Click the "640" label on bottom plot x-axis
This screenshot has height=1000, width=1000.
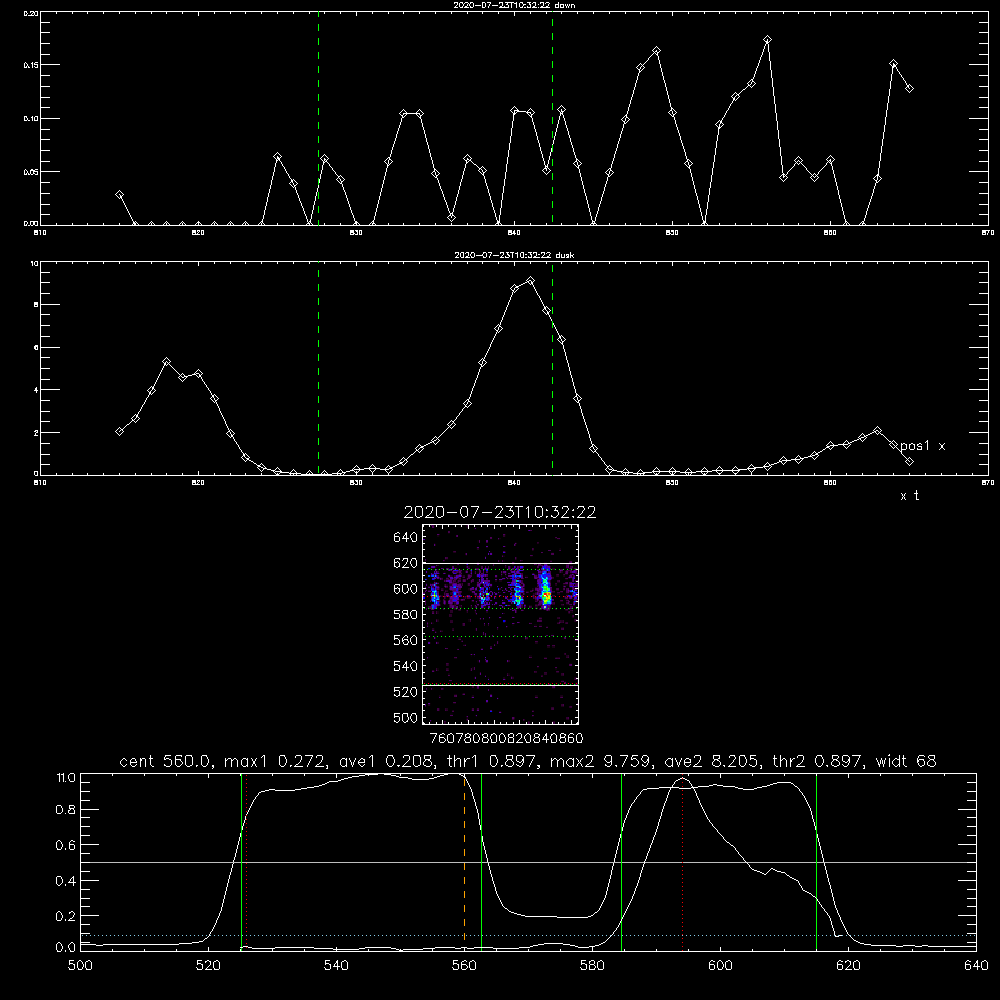(x=976, y=966)
